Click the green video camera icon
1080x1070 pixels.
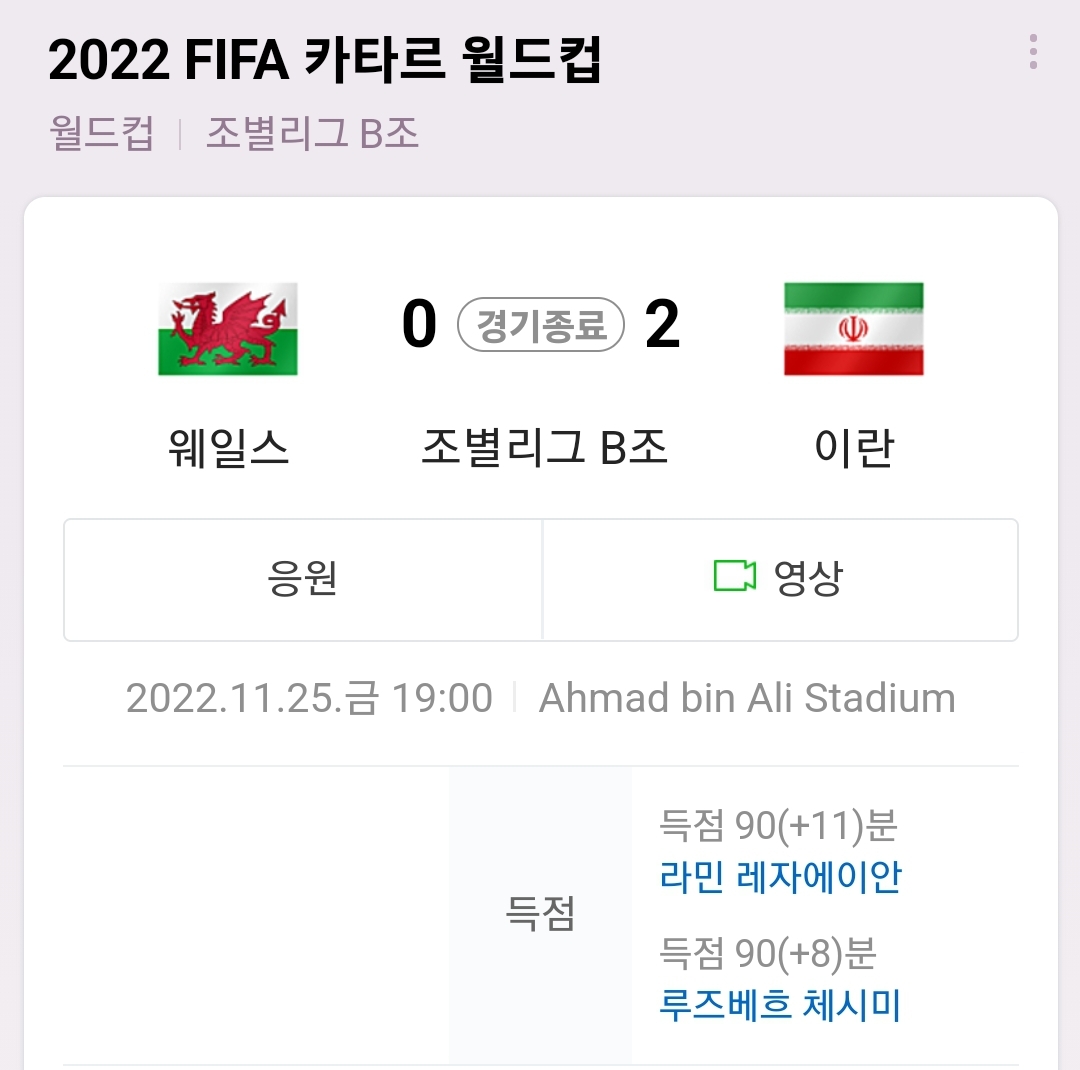tap(734, 576)
